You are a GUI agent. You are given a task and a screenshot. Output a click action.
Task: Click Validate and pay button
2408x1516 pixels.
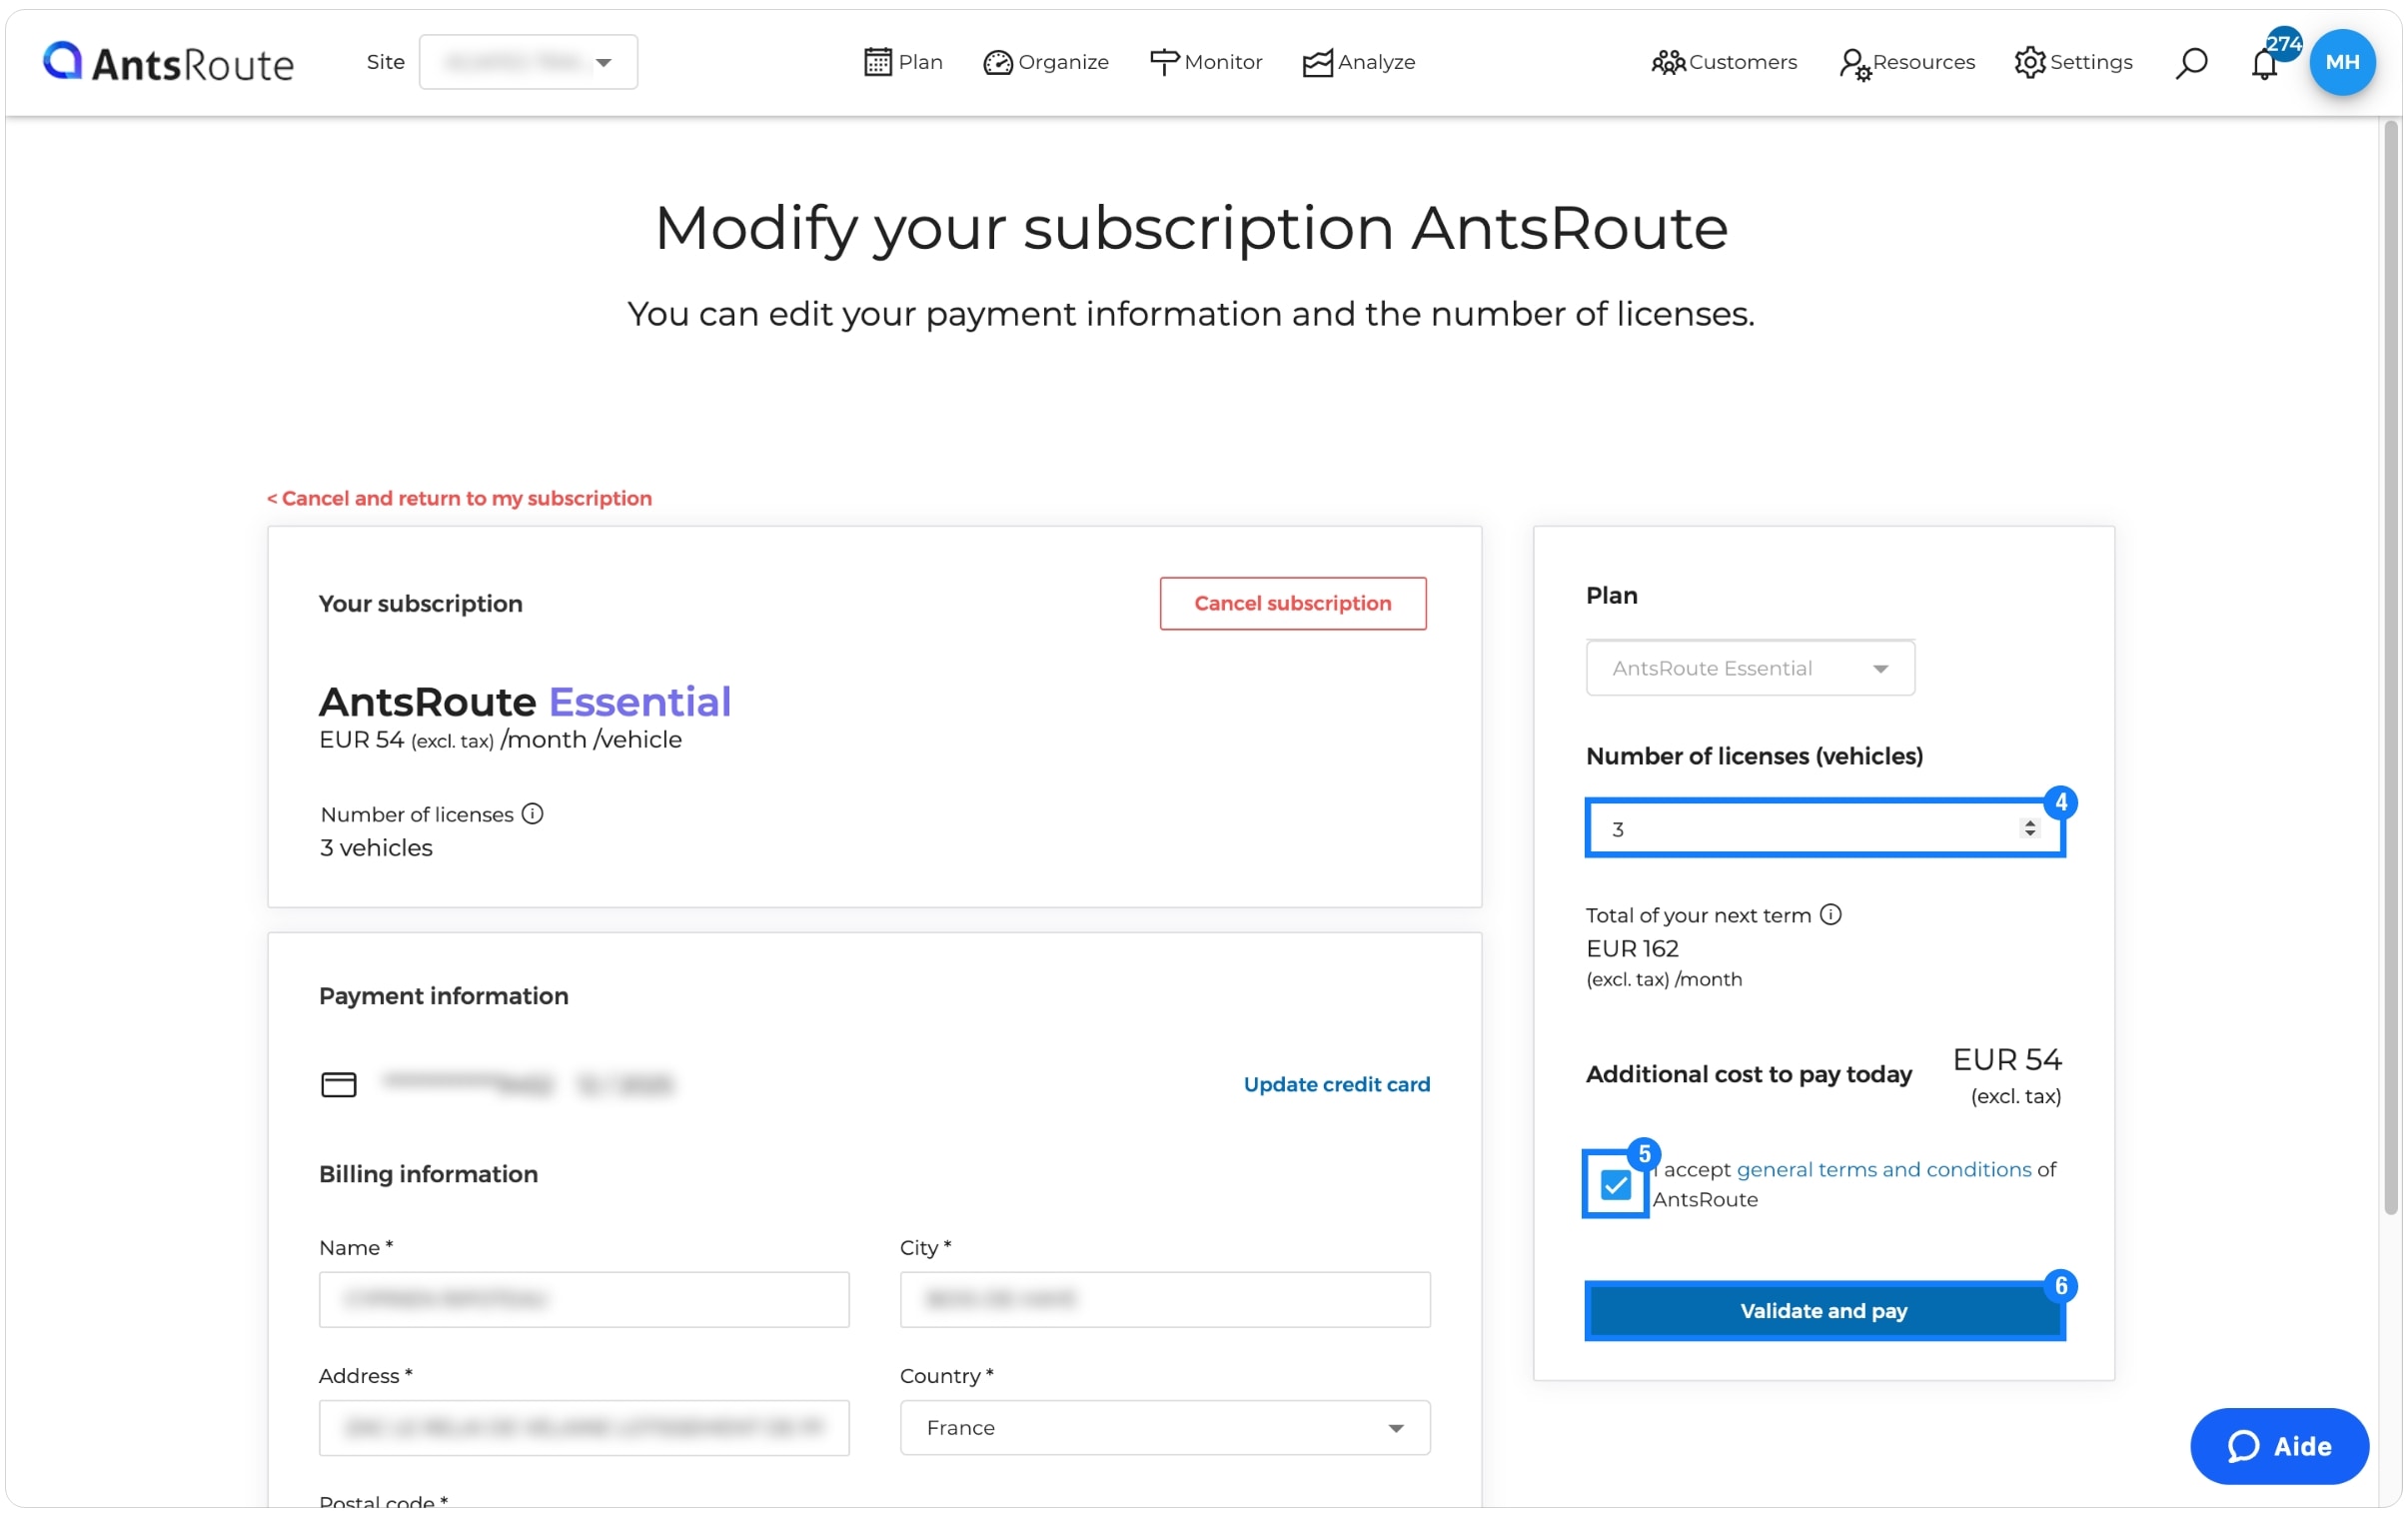click(x=1824, y=1310)
